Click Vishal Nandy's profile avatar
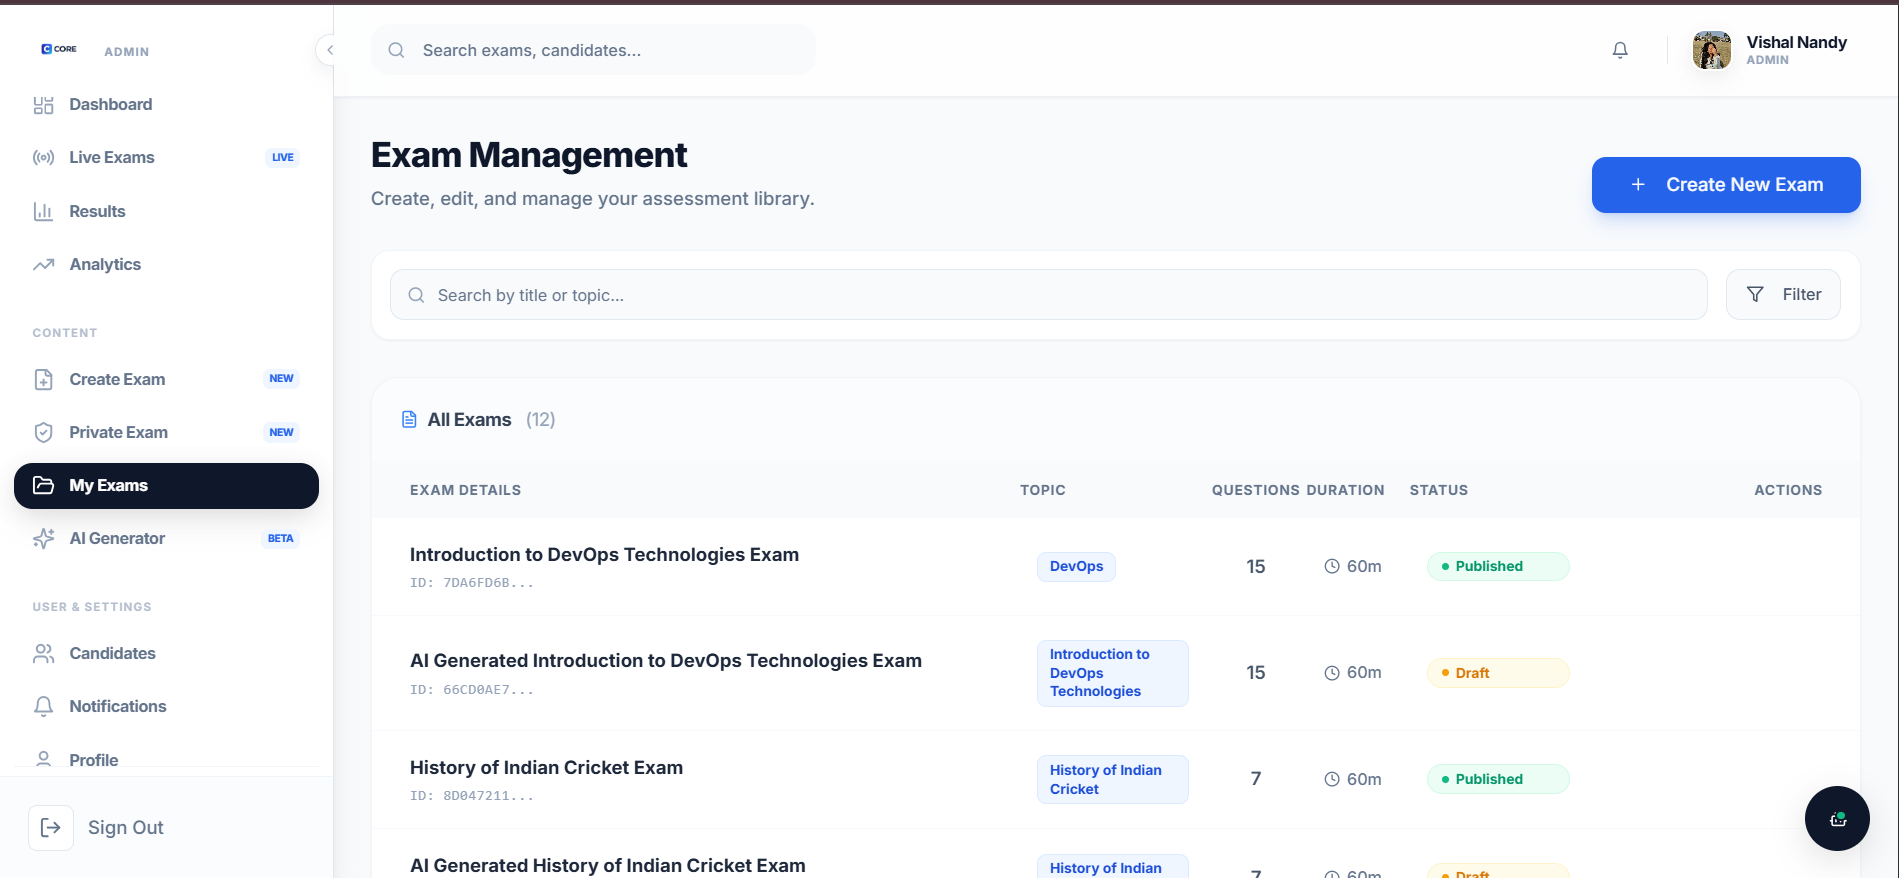1899x878 pixels. point(1711,50)
